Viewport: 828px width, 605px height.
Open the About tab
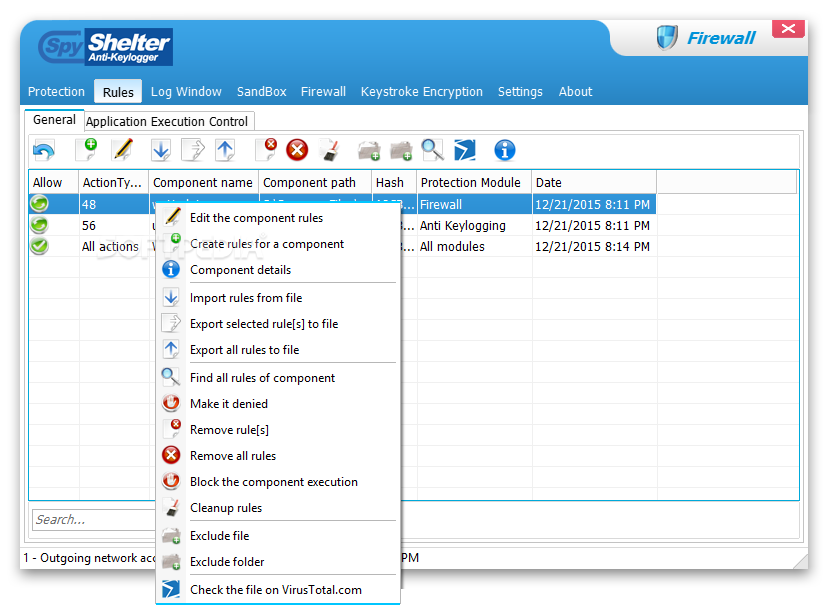(x=575, y=91)
